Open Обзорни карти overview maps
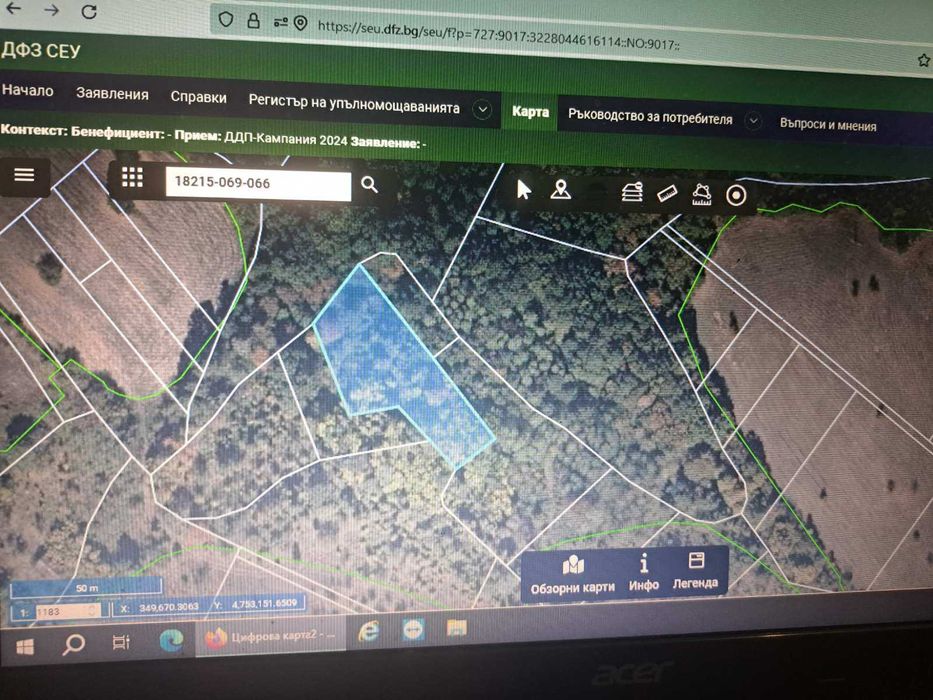933x700 pixels. 572,575
